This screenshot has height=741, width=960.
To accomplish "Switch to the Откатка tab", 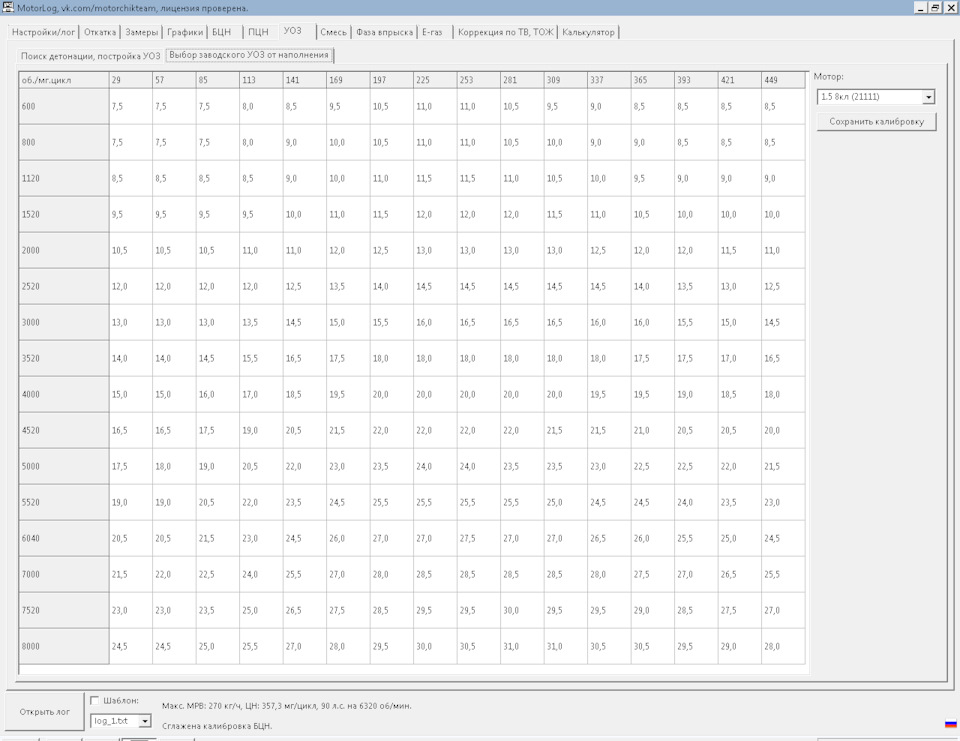I will click(x=100, y=32).
